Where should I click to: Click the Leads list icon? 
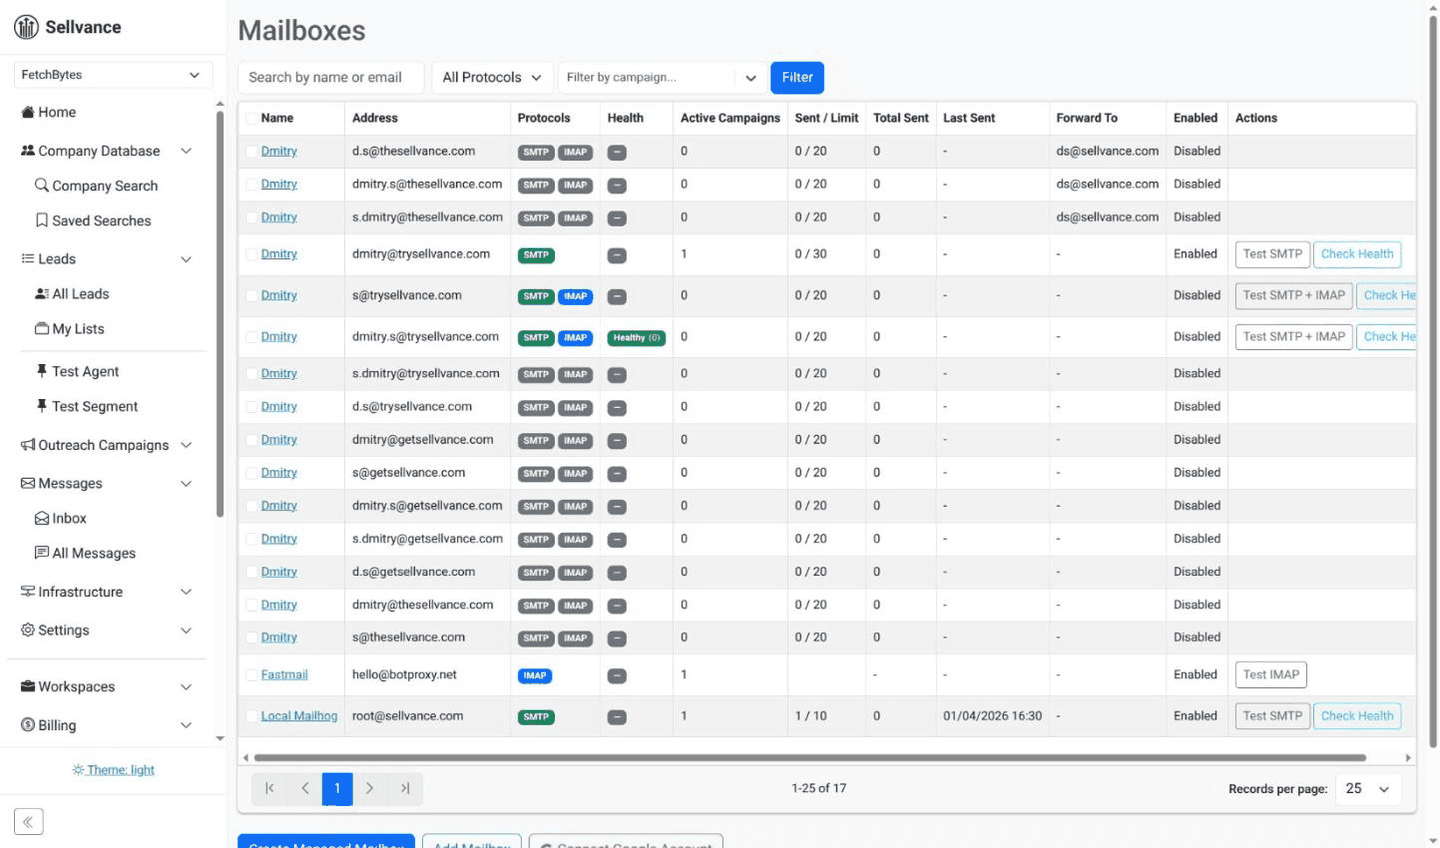pyautogui.click(x=28, y=258)
